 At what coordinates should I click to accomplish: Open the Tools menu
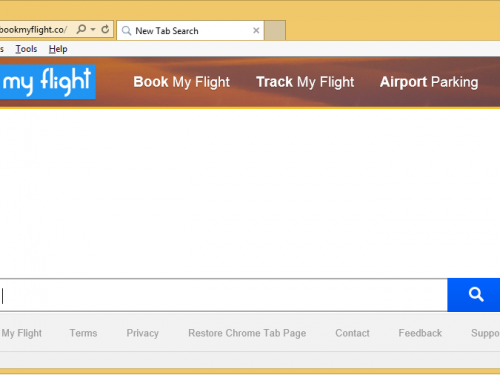[x=26, y=49]
